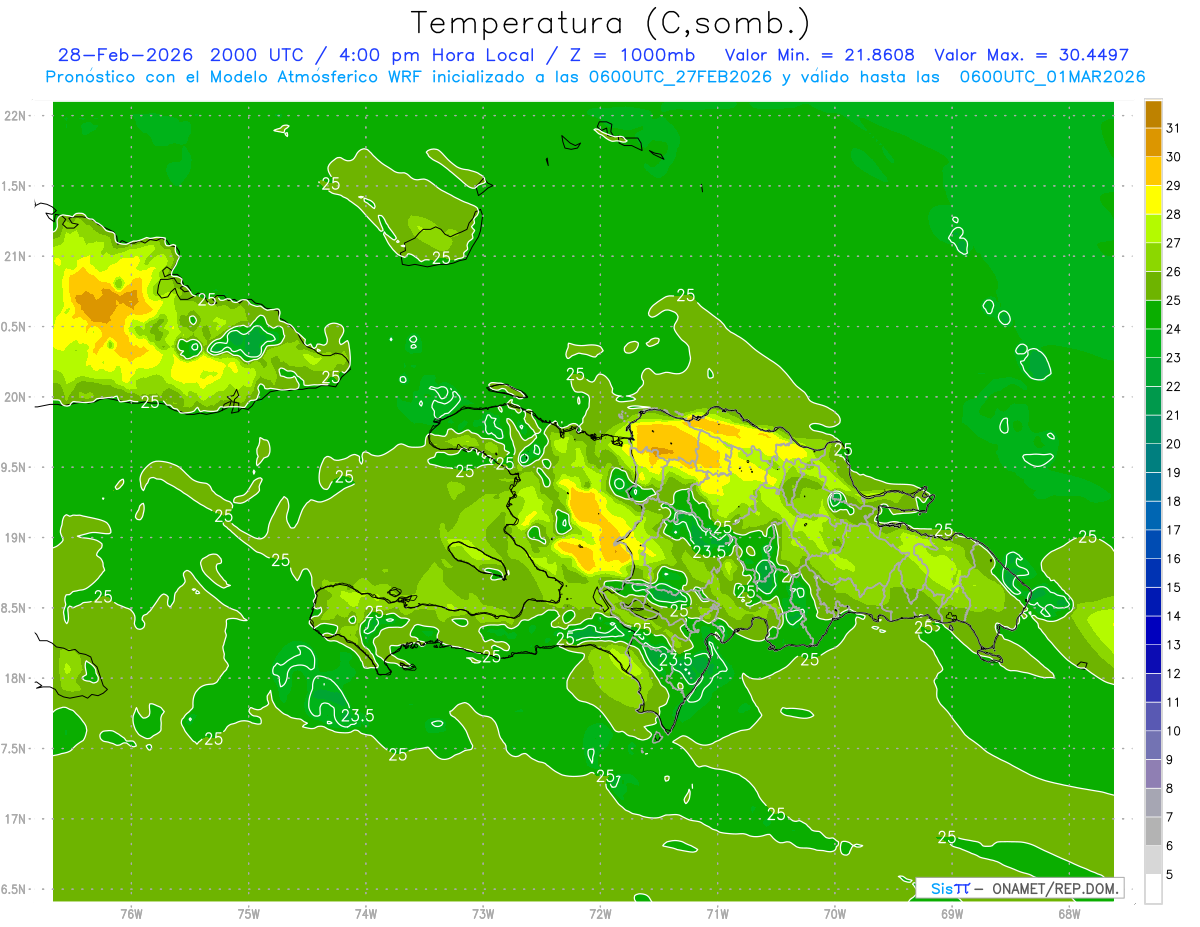
Task: Select the "Valor Max. = 30.4497" text
Action: [1031, 55]
